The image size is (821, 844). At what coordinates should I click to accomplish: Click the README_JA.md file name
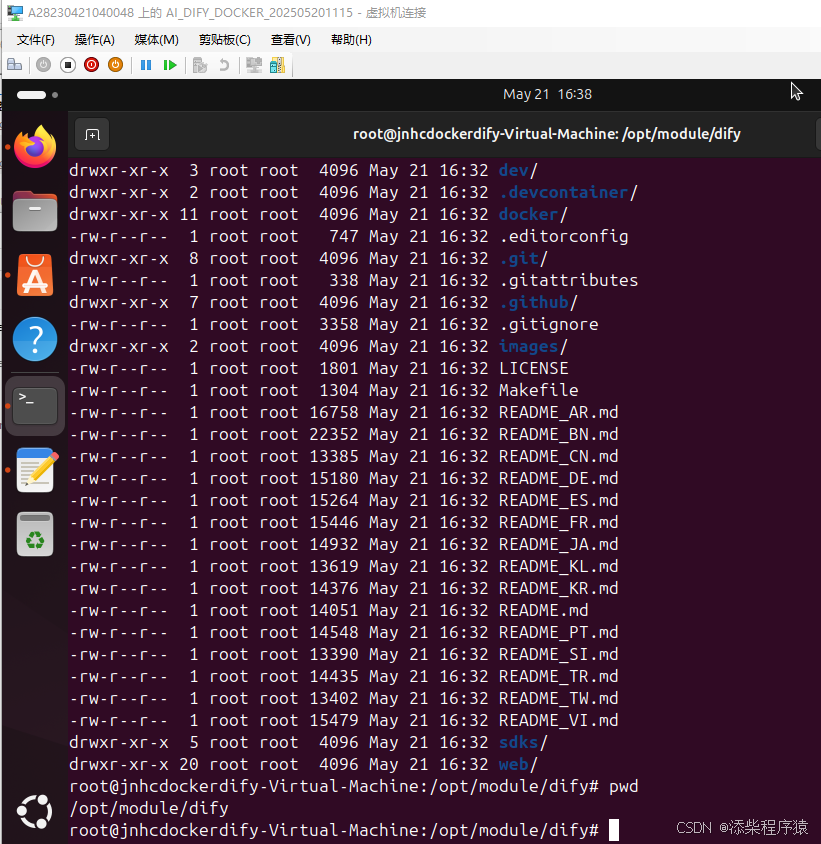point(558,545)
